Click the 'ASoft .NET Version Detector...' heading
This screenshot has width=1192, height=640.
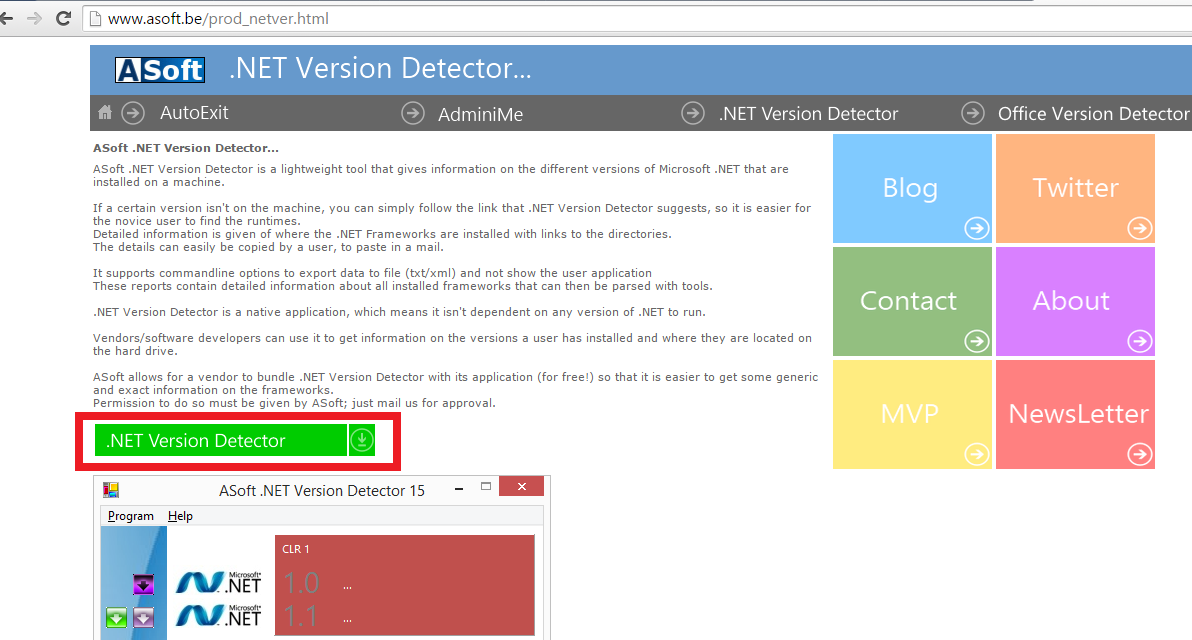tap(185, 148)
